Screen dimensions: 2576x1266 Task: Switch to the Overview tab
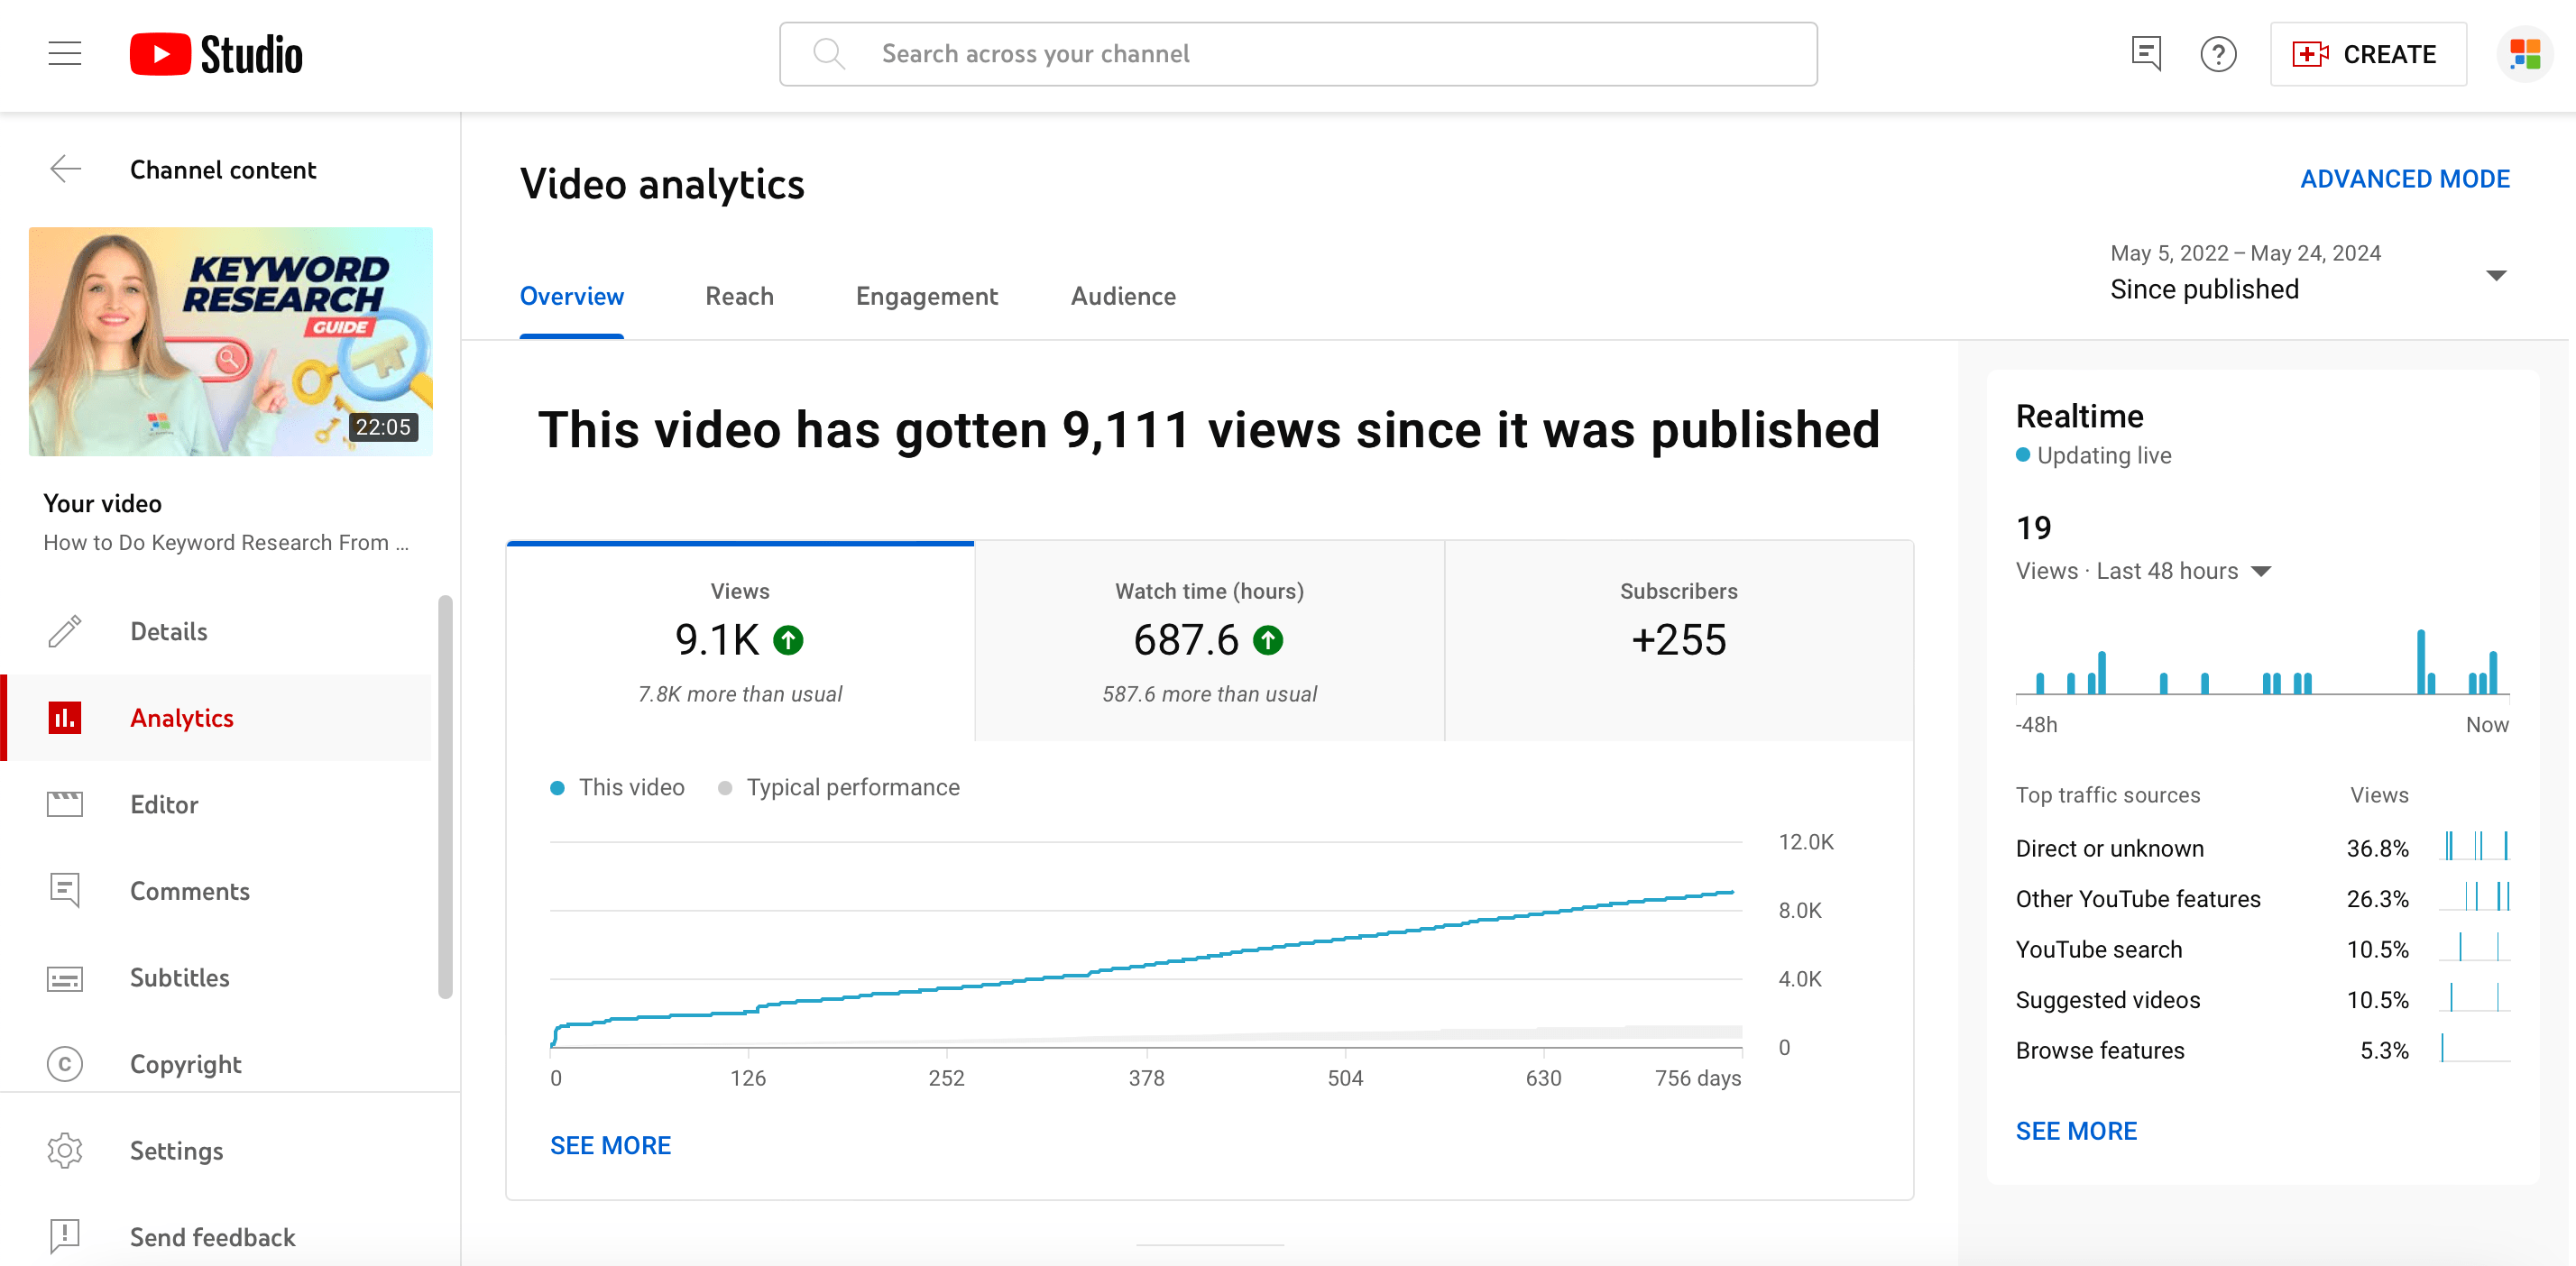pos(571,296)
